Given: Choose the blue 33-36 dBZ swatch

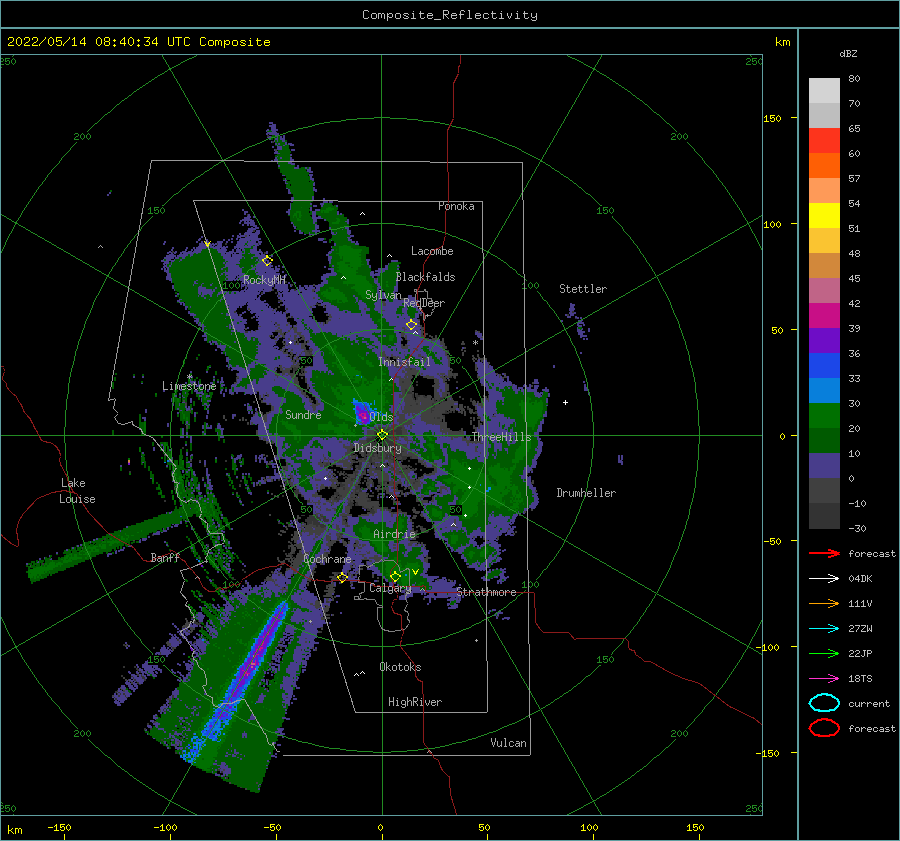Looking at the screenshot, I should coord(824,365).
